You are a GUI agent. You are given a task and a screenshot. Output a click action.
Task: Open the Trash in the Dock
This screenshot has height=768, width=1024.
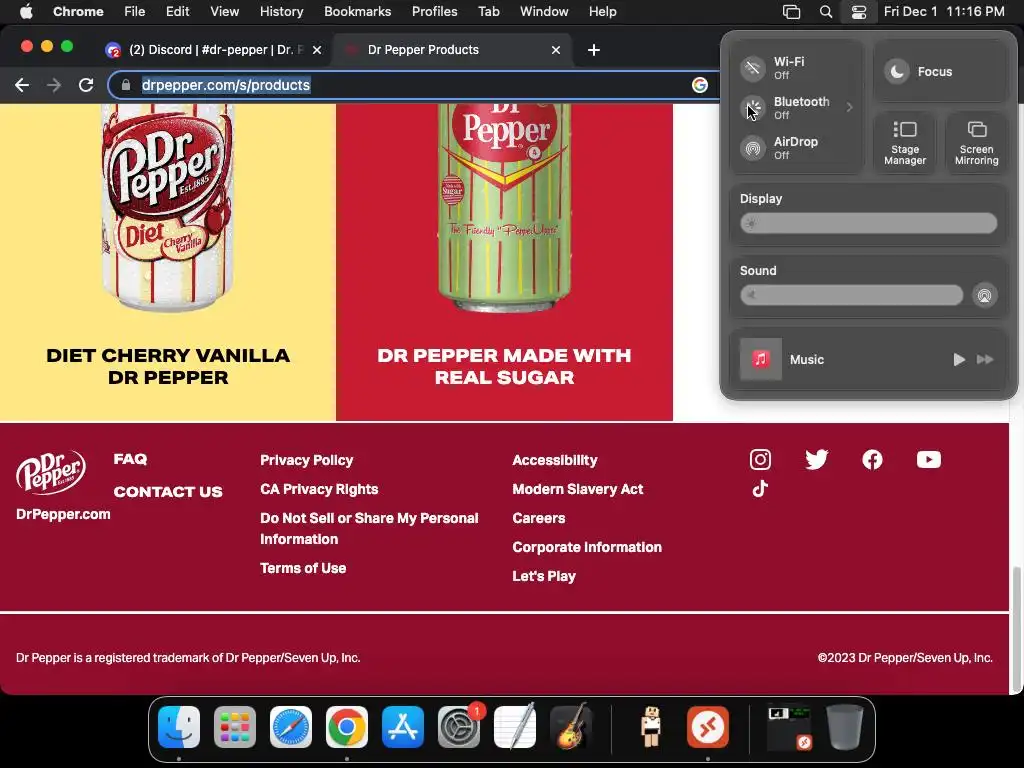tap(845, 727)
